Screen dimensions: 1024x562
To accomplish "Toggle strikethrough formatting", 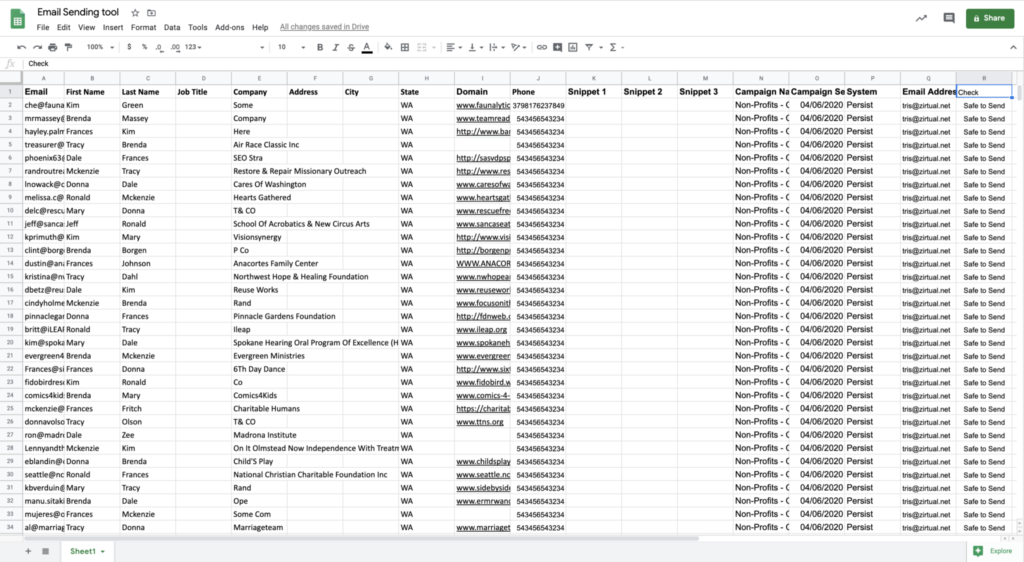I will (x=351, y=47).
